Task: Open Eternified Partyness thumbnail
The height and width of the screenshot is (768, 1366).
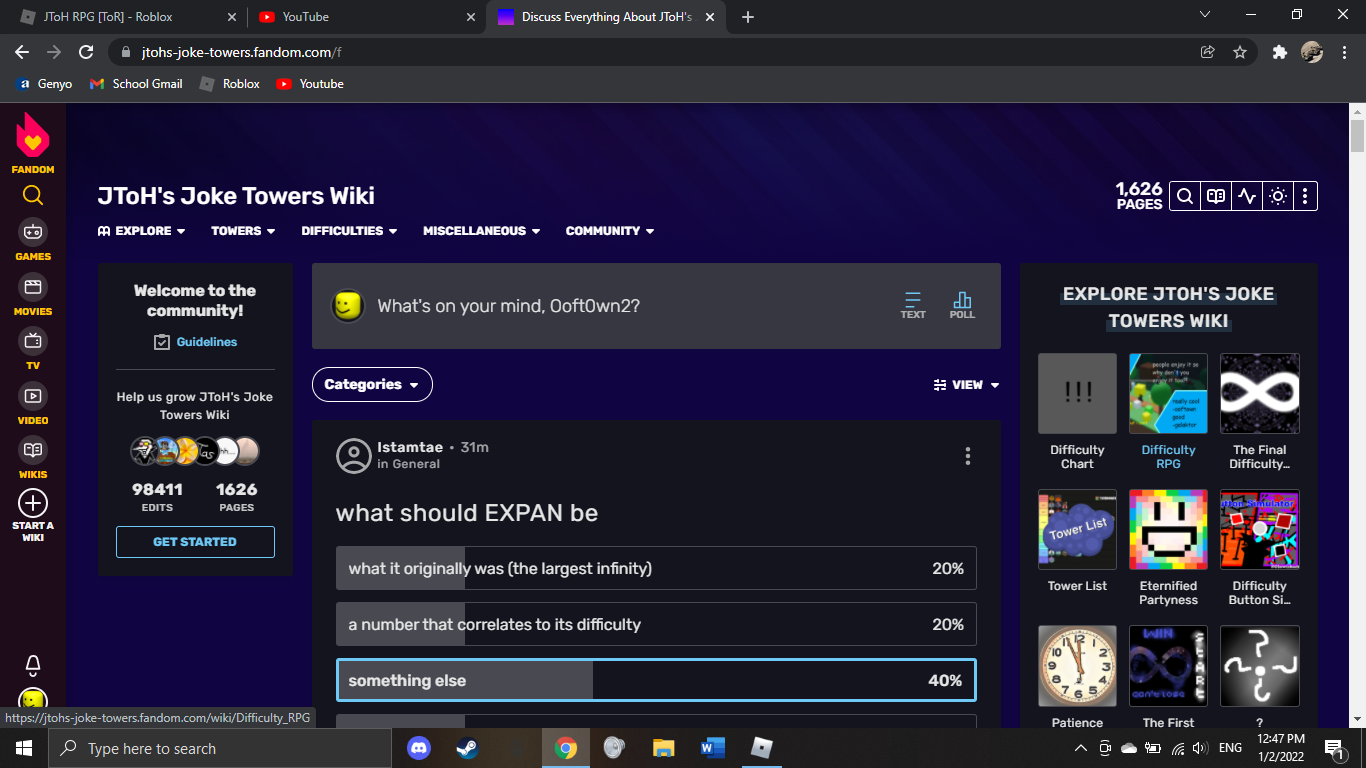Action: click(x=1168, y=530)
